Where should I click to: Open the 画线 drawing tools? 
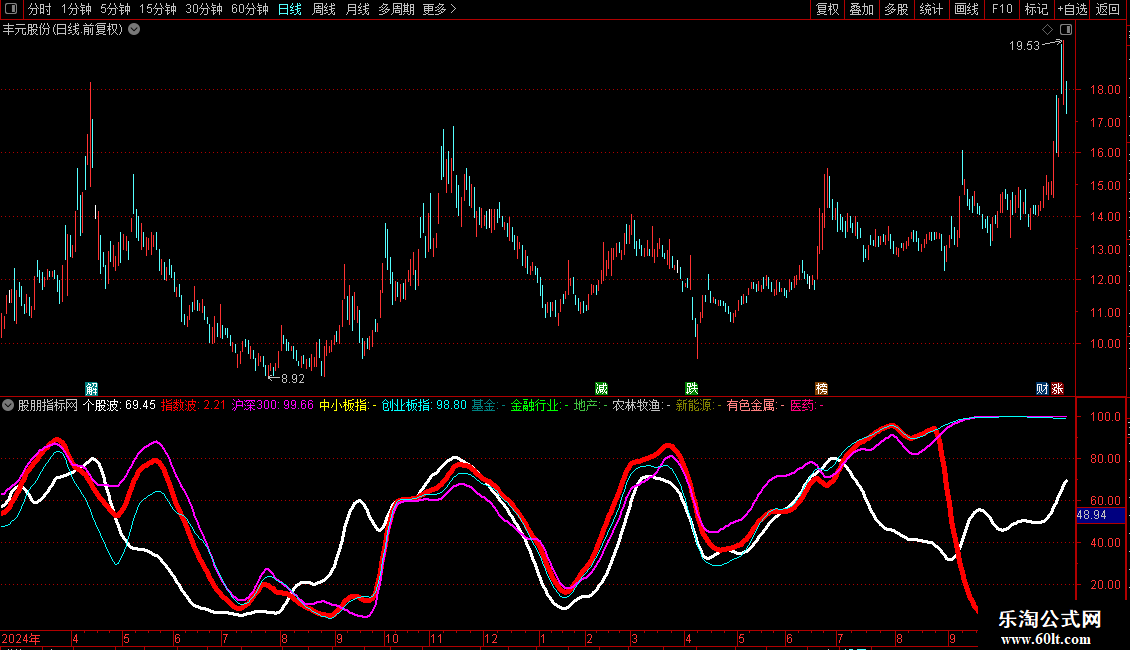coord(966,9)
